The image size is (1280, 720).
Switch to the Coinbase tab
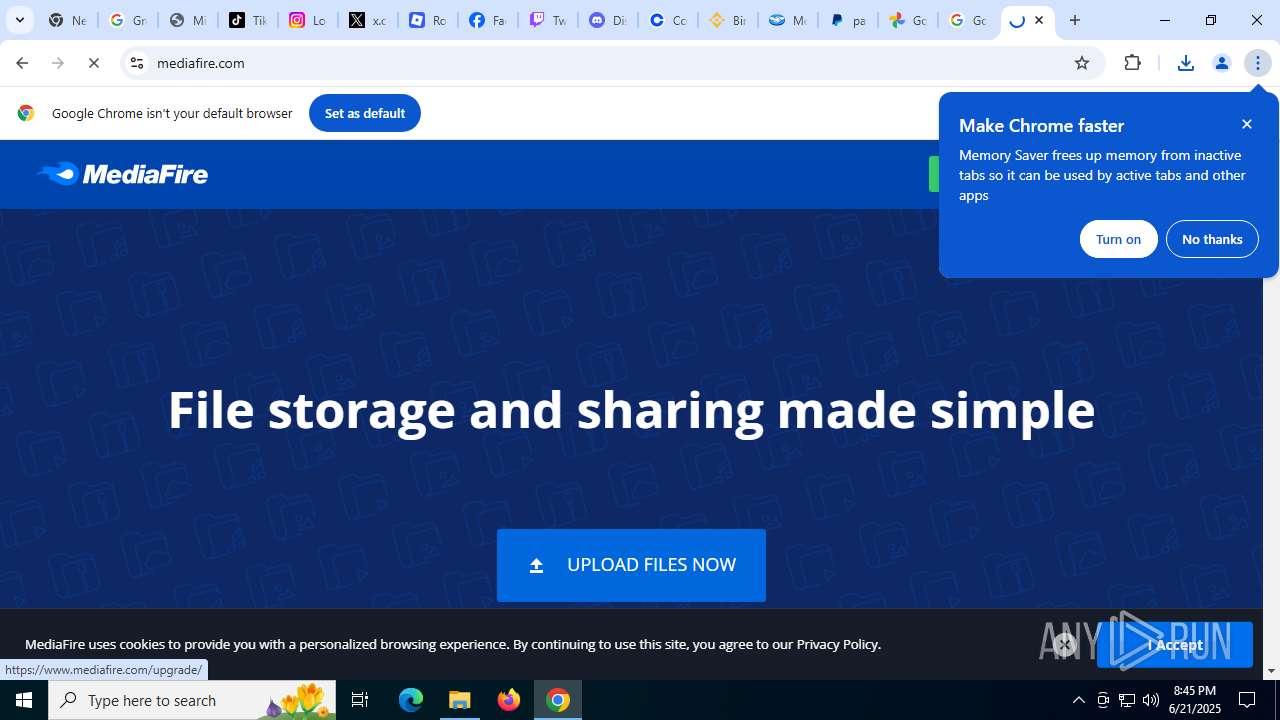click(x=667, y=20)
